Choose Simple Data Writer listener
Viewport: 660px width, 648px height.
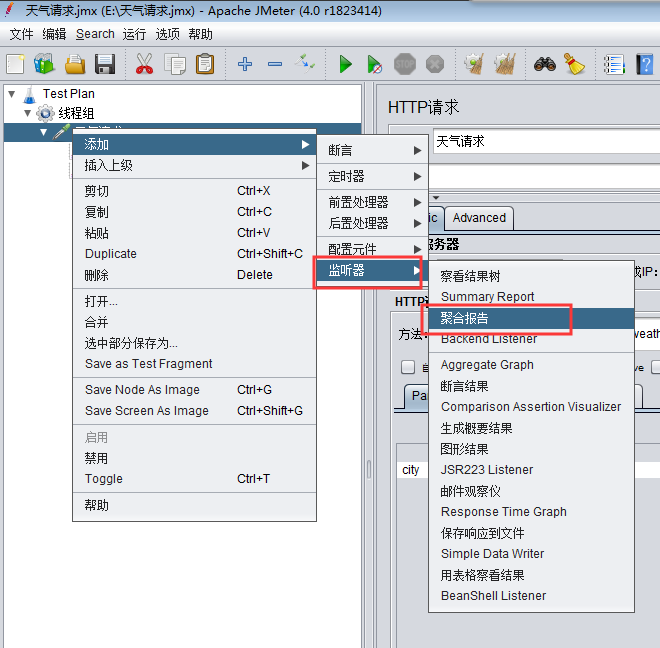tap(531, 554)
